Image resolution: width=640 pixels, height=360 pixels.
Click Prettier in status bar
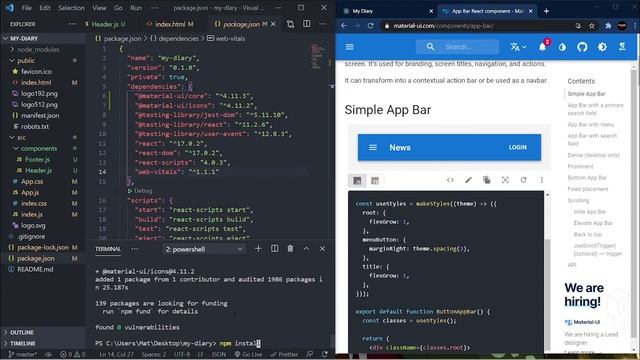click(284, 354)
